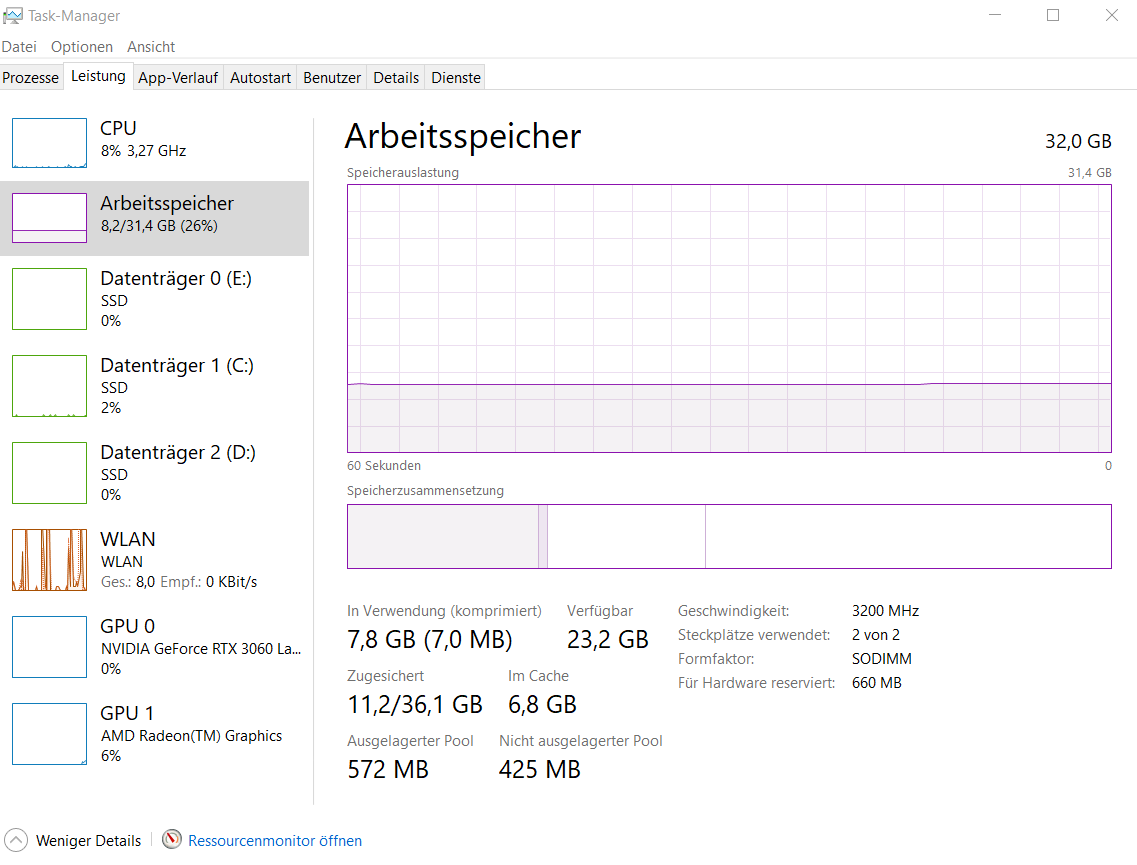Click the 2 von 2 slots value

[x=876, y=634]
